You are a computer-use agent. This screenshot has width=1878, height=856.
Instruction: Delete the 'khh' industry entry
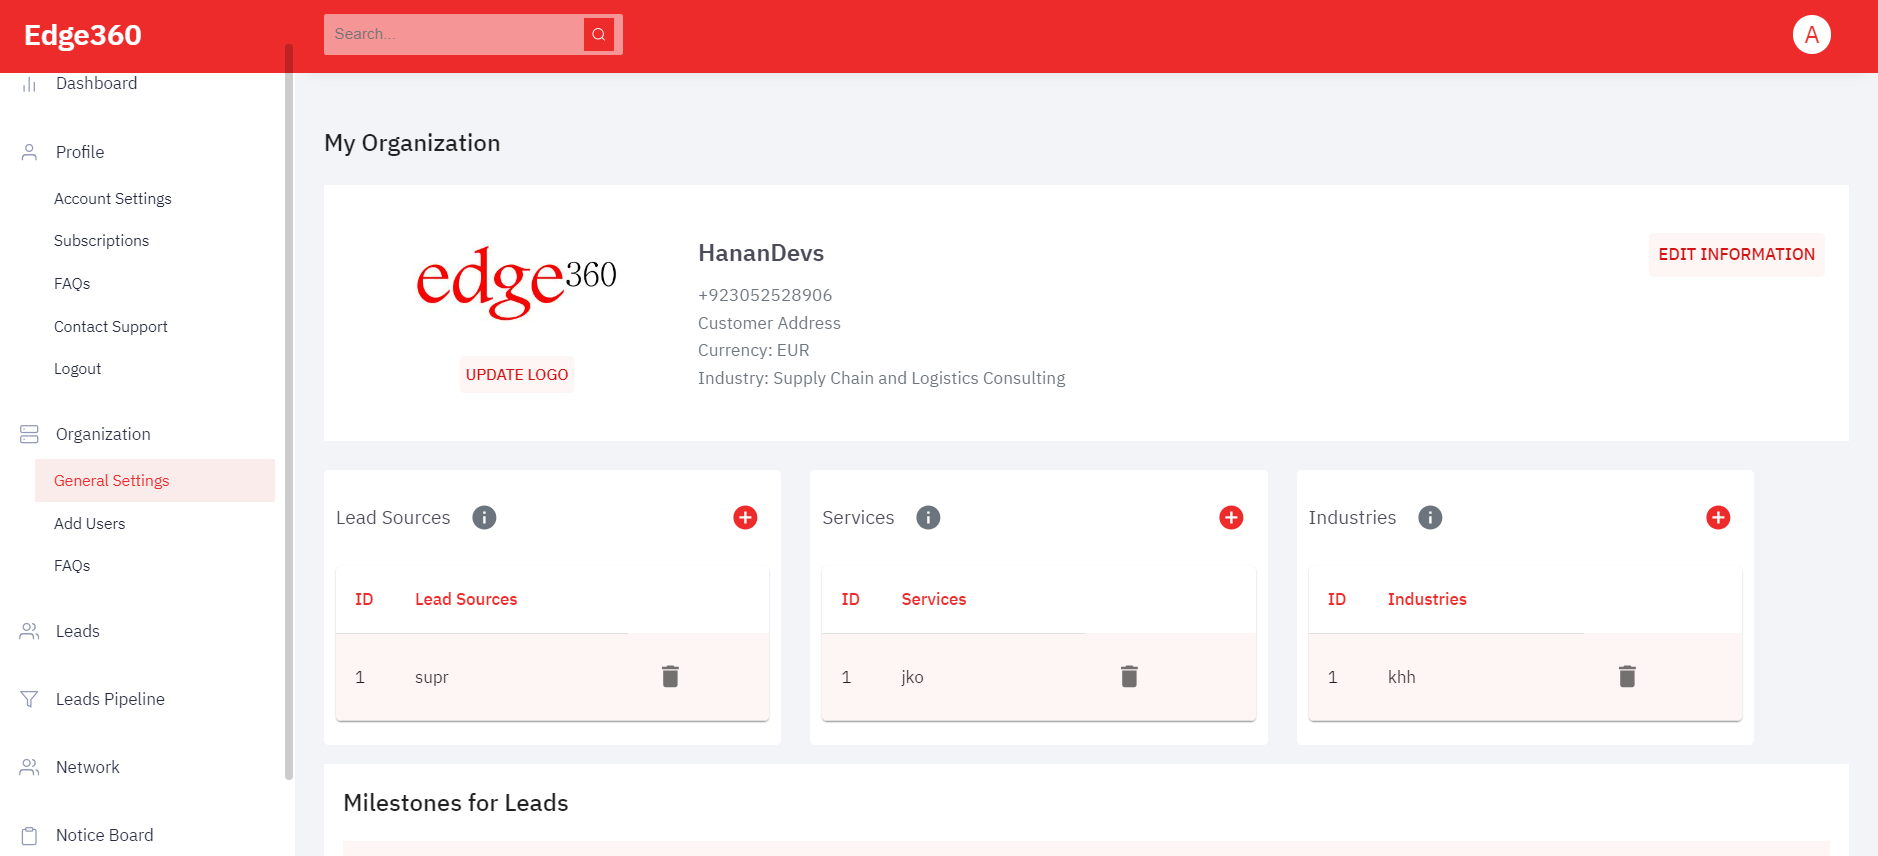click(1627, 677)
